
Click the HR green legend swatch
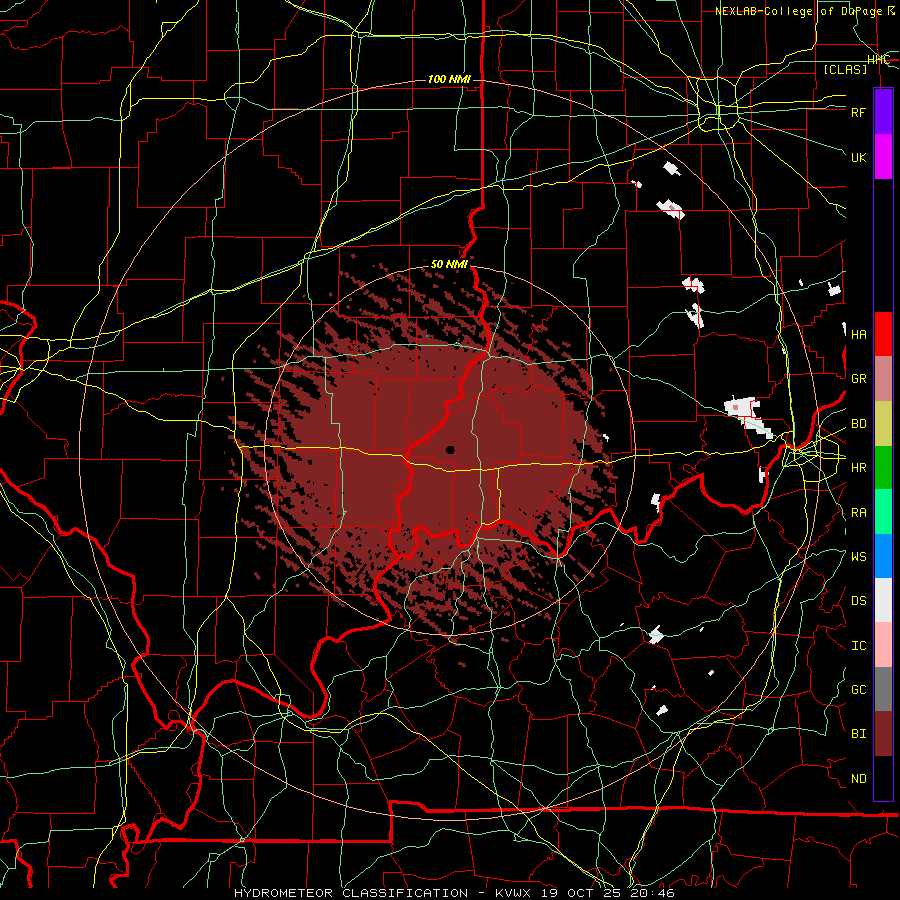[883, 468]
